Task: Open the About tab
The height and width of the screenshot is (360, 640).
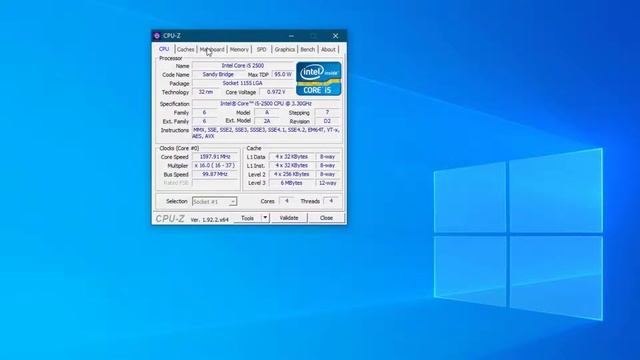Action: [328, 49]
